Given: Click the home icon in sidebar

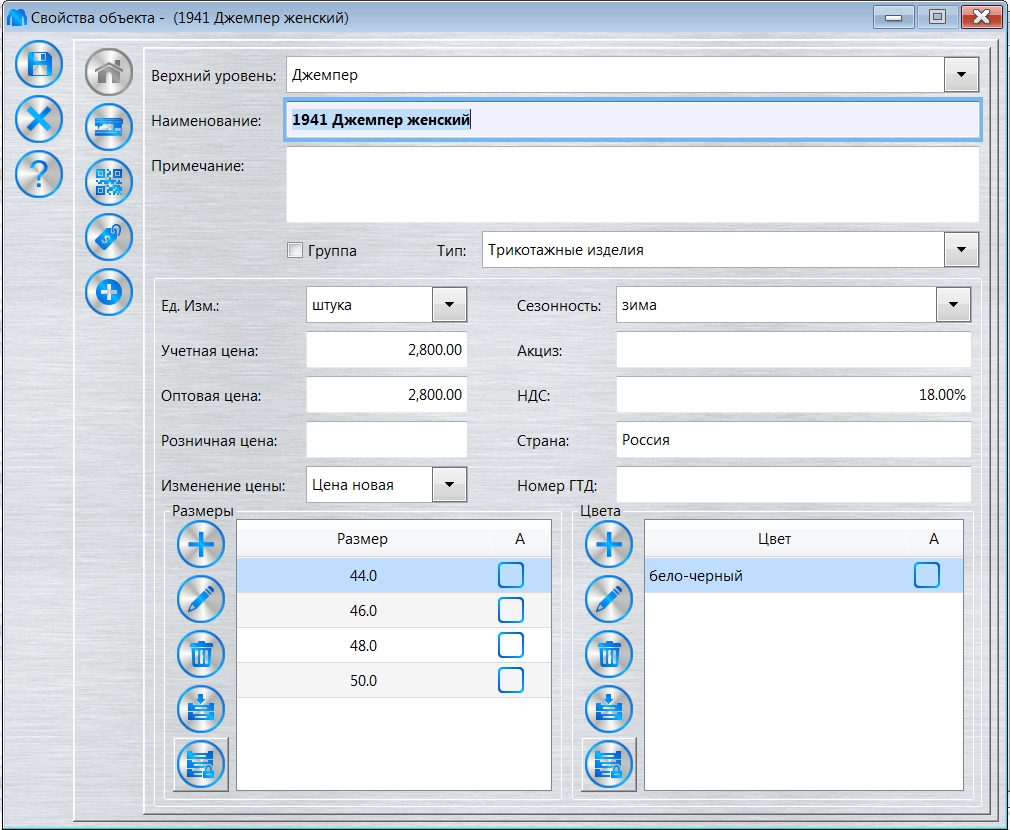Looking at the screenshot, I should [x=109, y=72].
